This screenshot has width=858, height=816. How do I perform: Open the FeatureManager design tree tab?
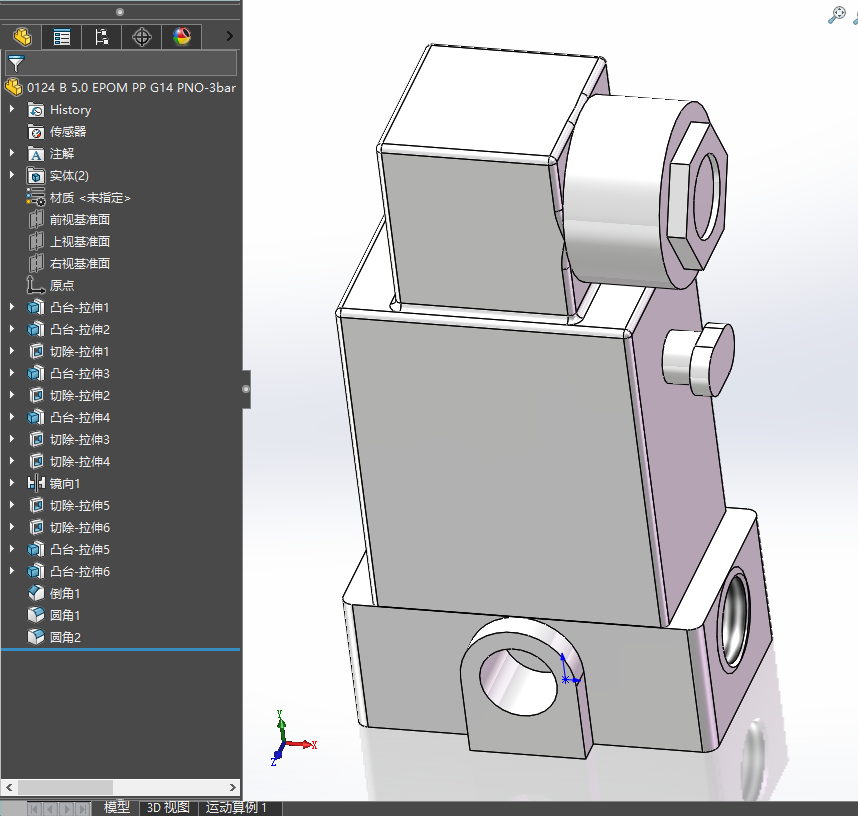click(x=22, y=37)
